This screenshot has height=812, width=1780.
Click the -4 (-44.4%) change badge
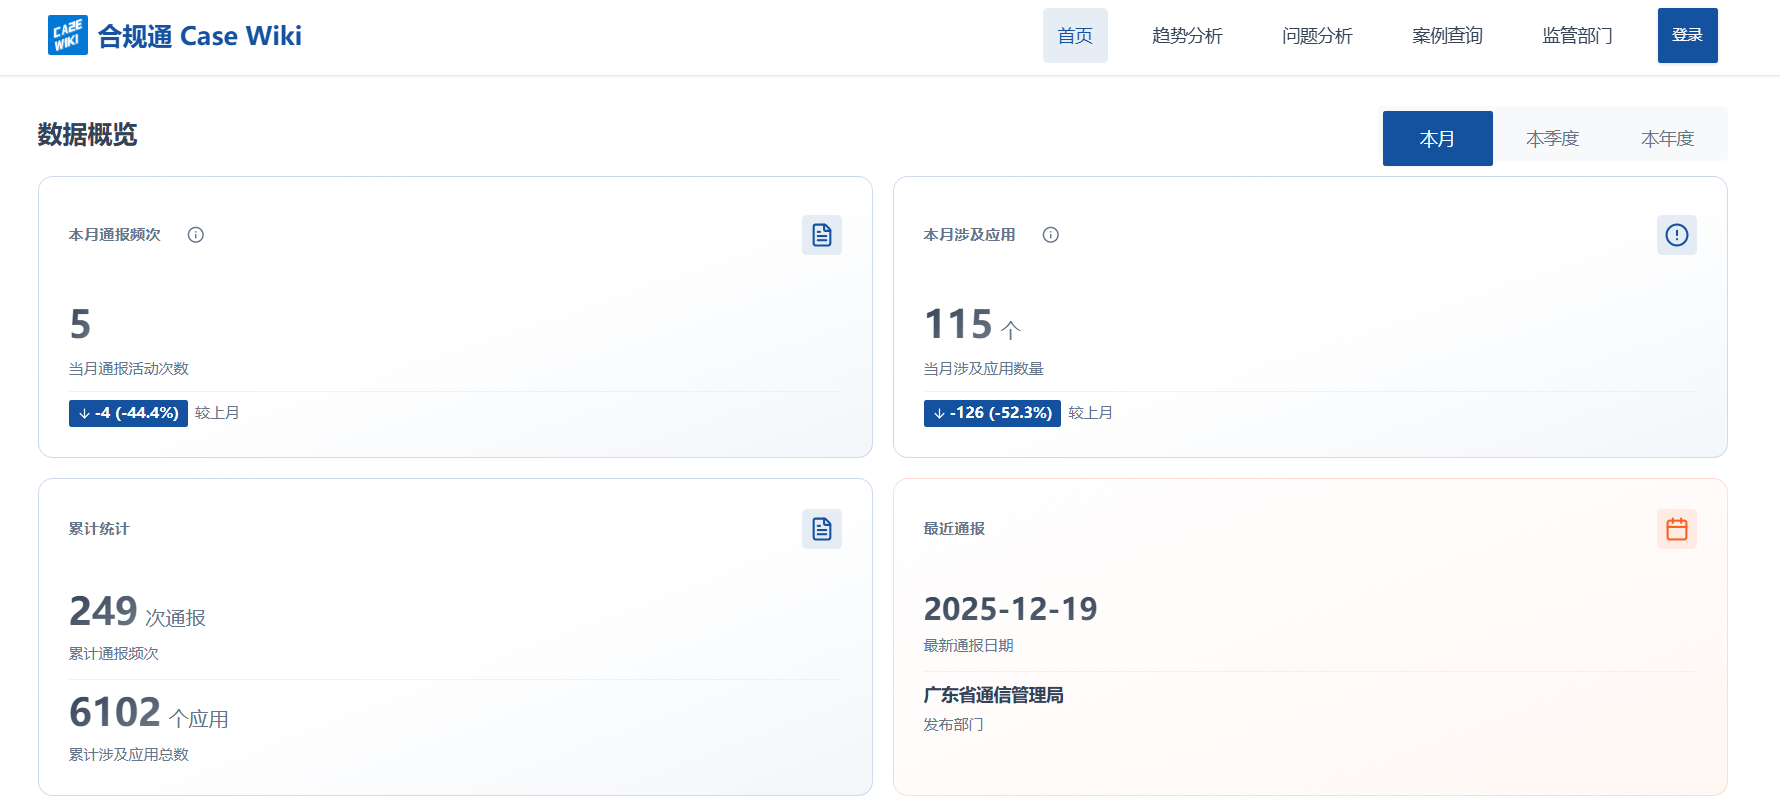[x=128, y=413]
